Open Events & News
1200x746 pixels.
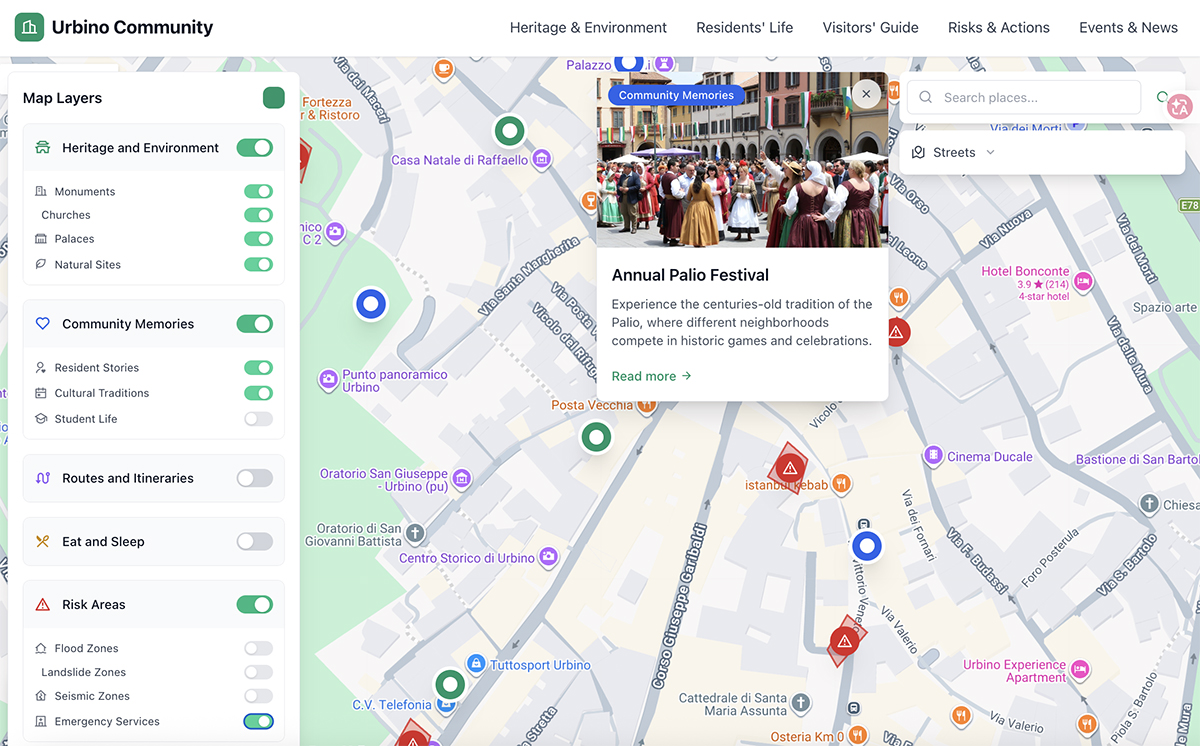coord(1128,27)
